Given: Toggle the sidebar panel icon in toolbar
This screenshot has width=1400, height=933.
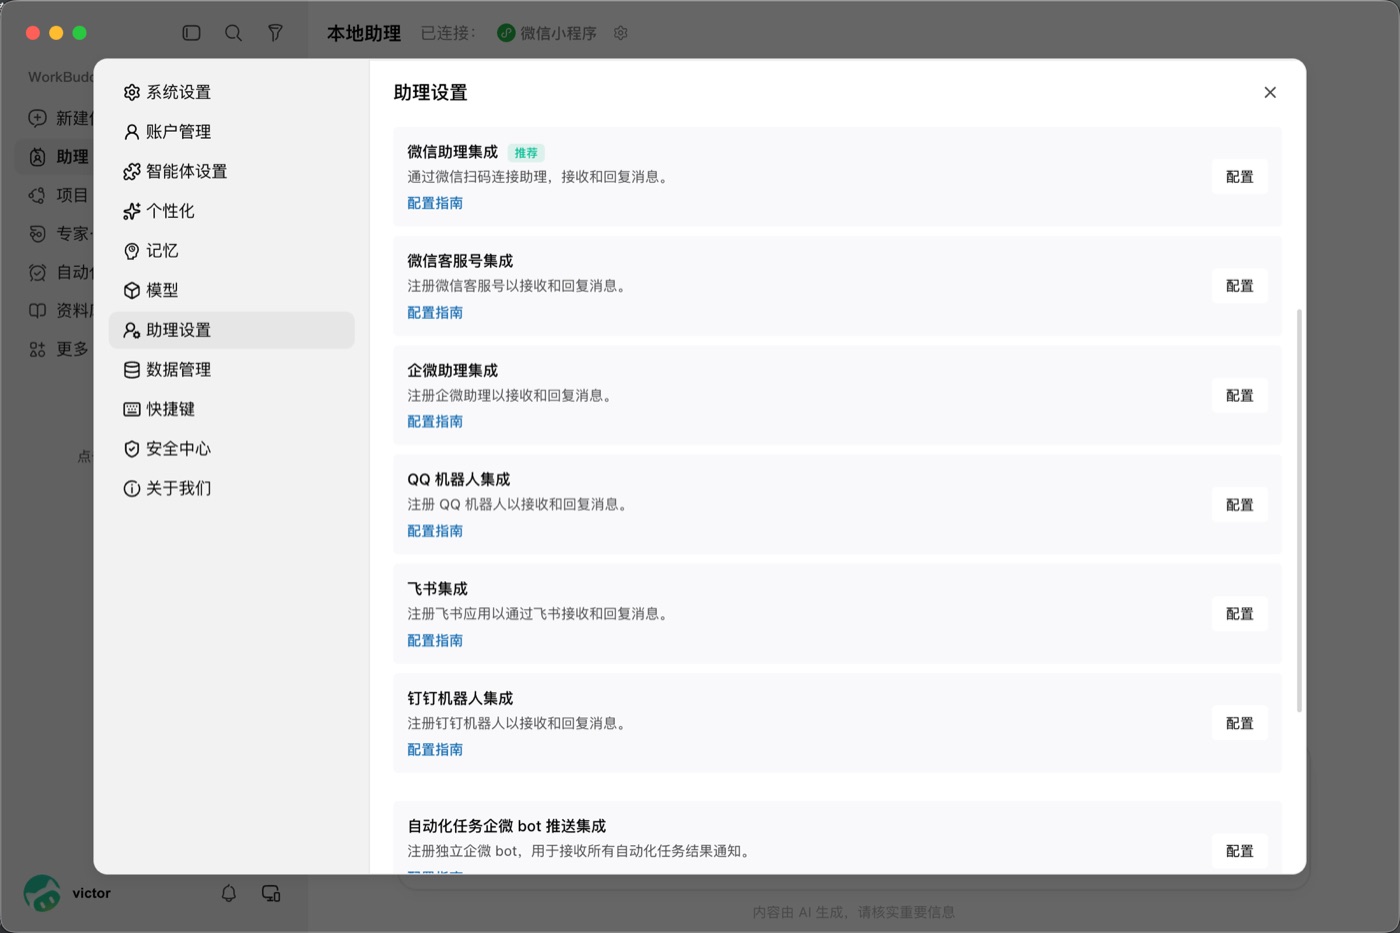Looking at the screenshot, I should 192,33.
